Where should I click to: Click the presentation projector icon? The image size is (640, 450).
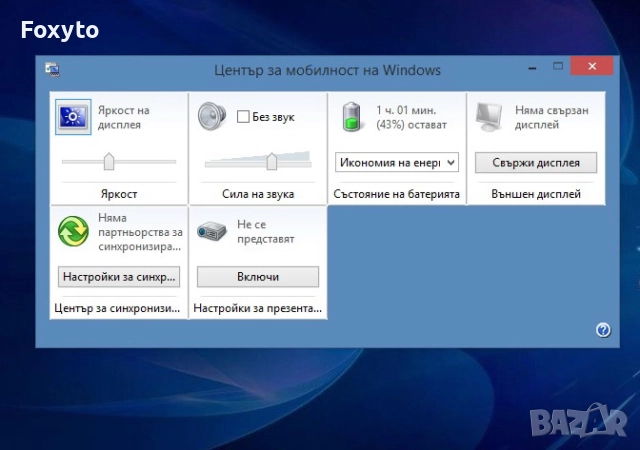pos(212,231)
